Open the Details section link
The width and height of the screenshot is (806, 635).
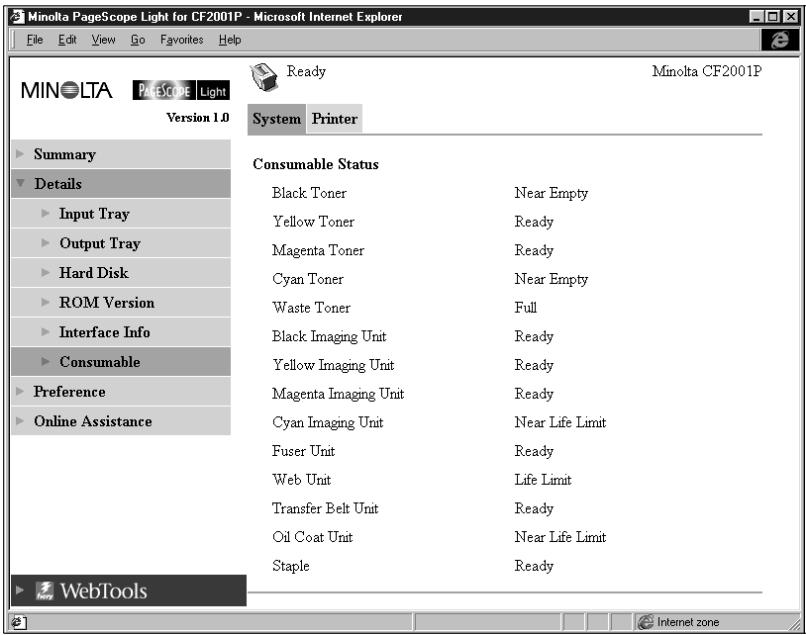[58, 184]
